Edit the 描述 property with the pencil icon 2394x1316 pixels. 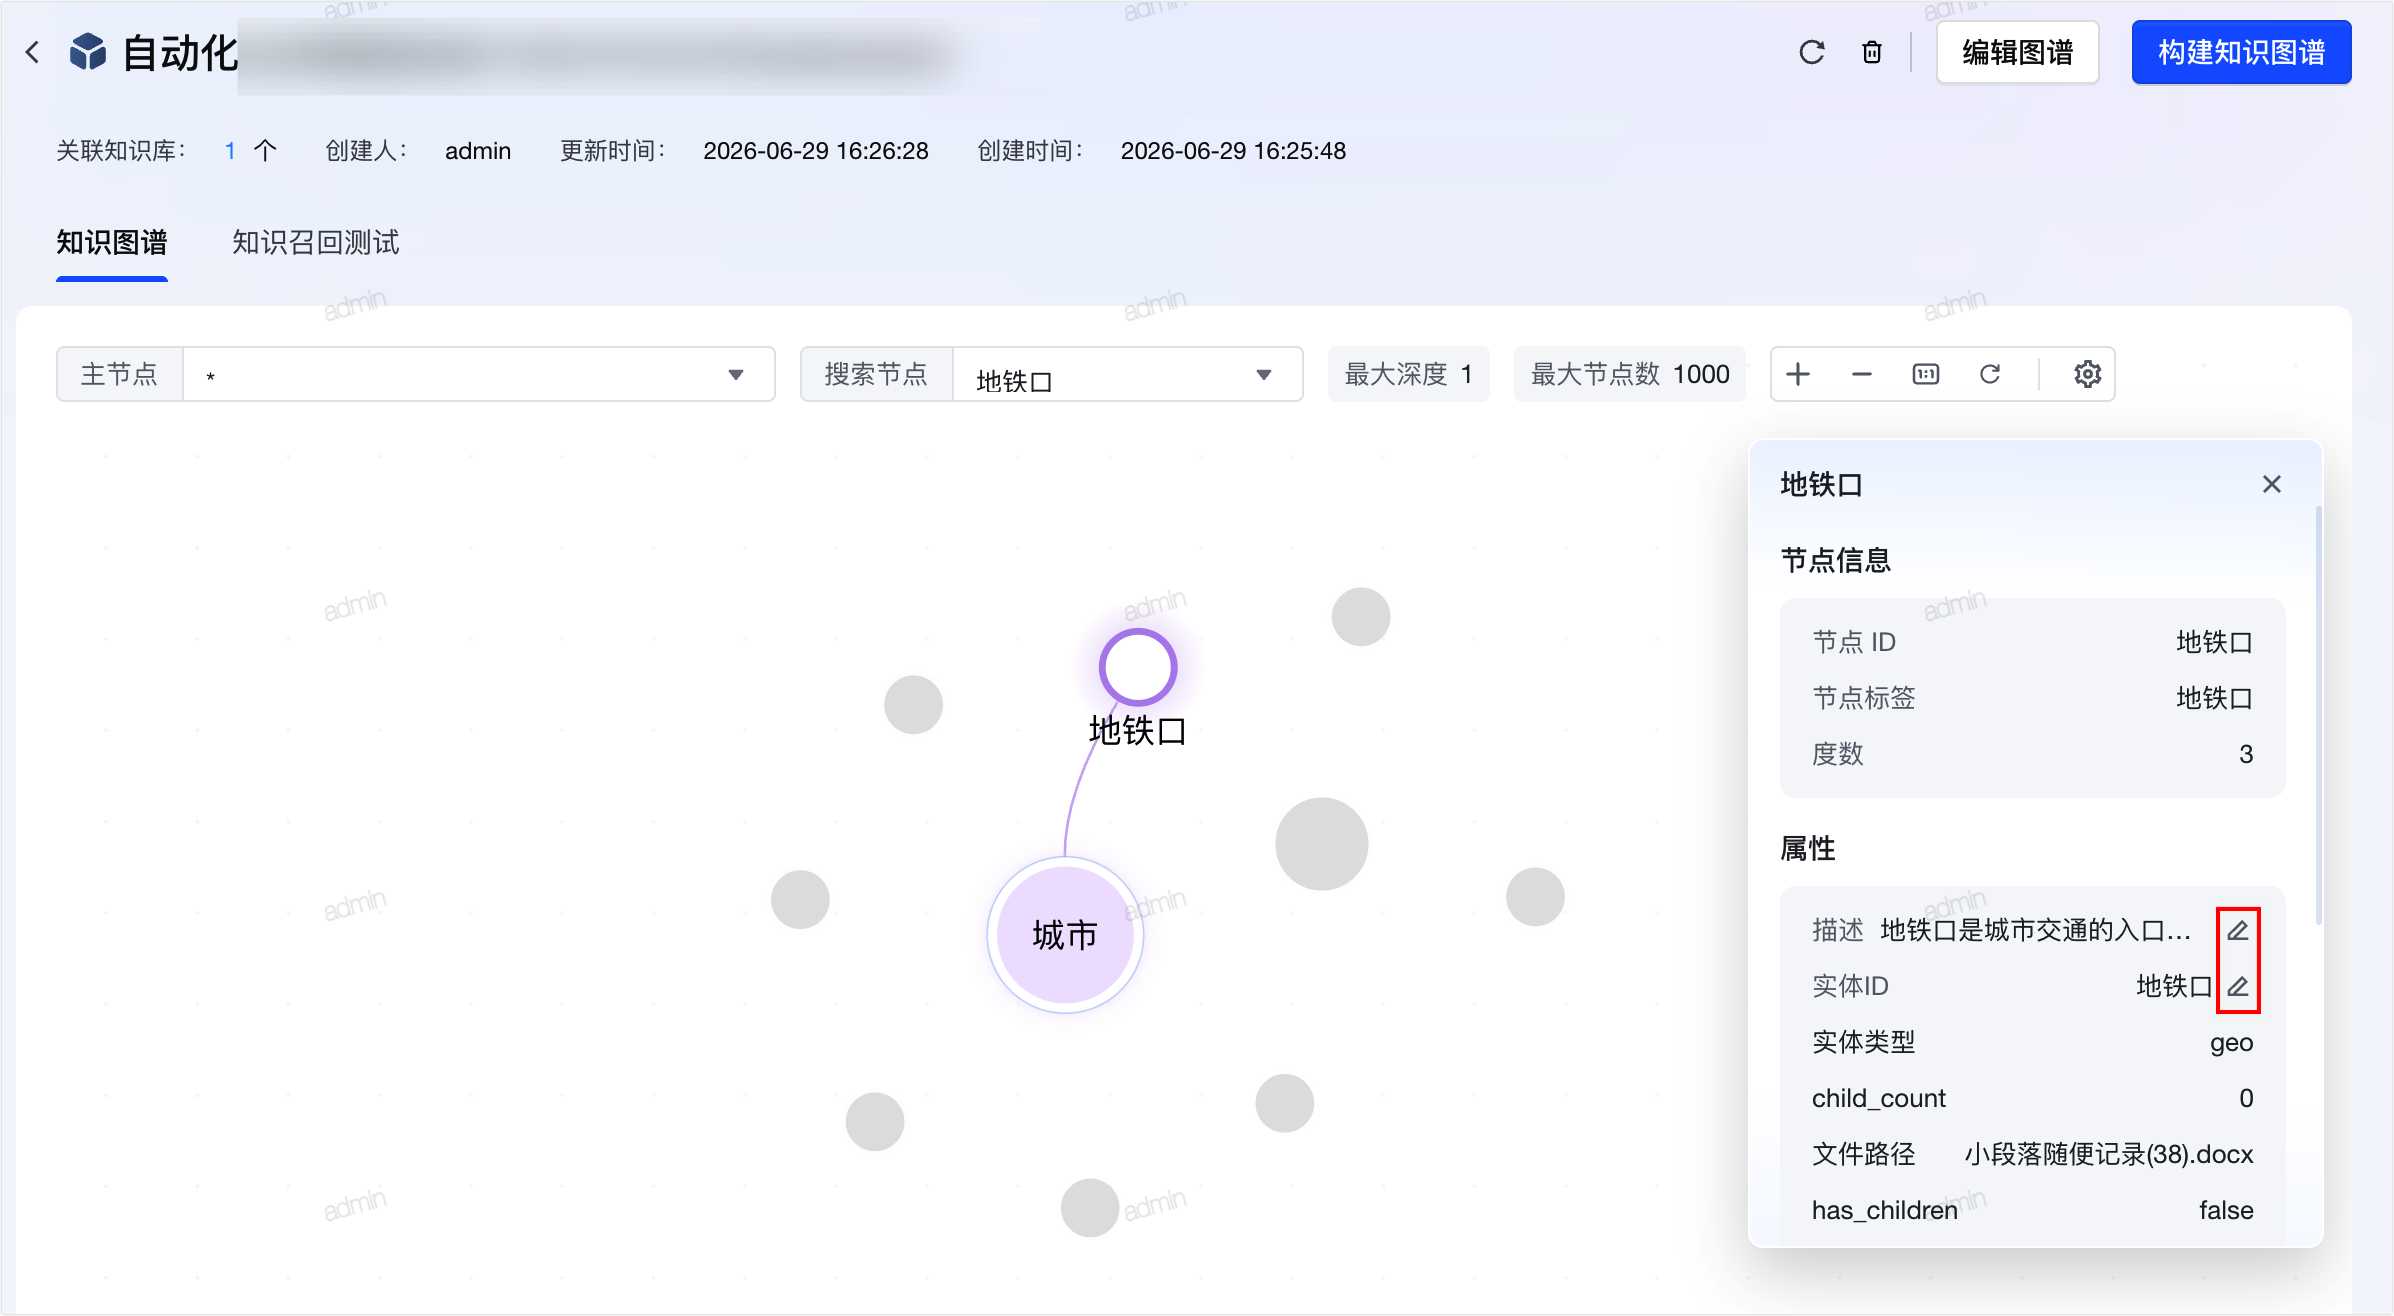pyautogui.click(x=2238, y=930)
